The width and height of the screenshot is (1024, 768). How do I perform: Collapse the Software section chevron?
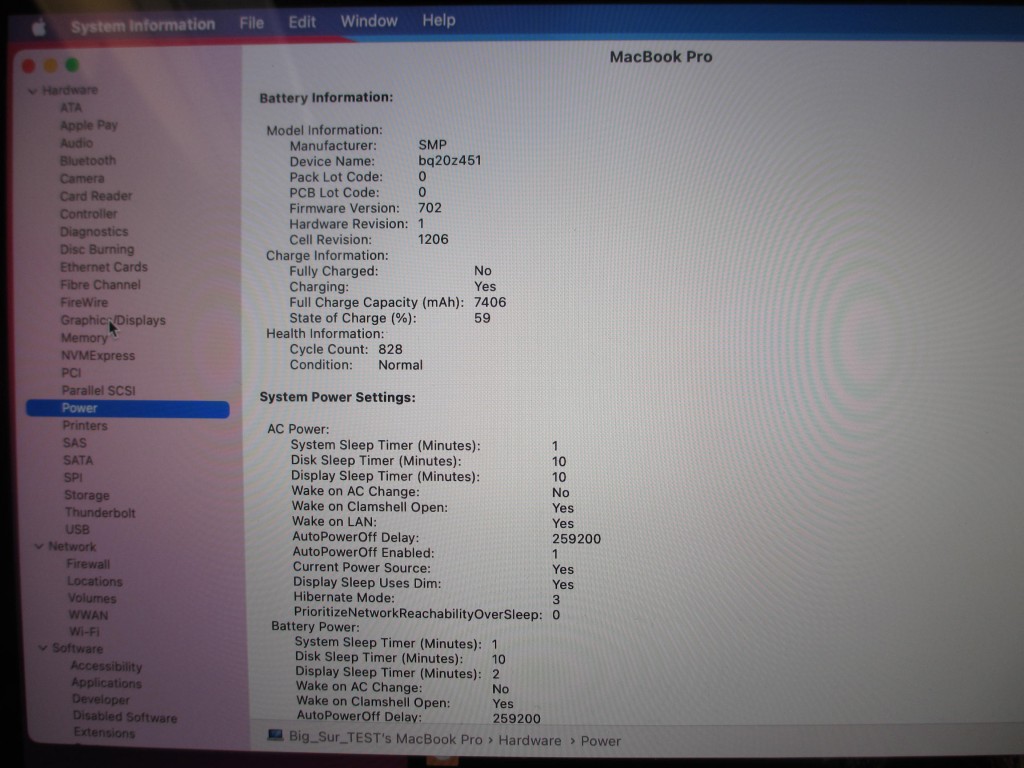click(x=42, y=648)
